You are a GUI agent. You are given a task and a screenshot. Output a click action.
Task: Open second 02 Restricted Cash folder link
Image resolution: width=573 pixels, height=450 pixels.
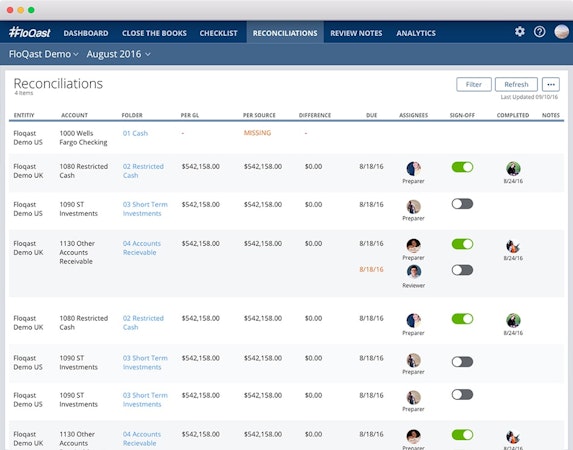coord(143,323)
